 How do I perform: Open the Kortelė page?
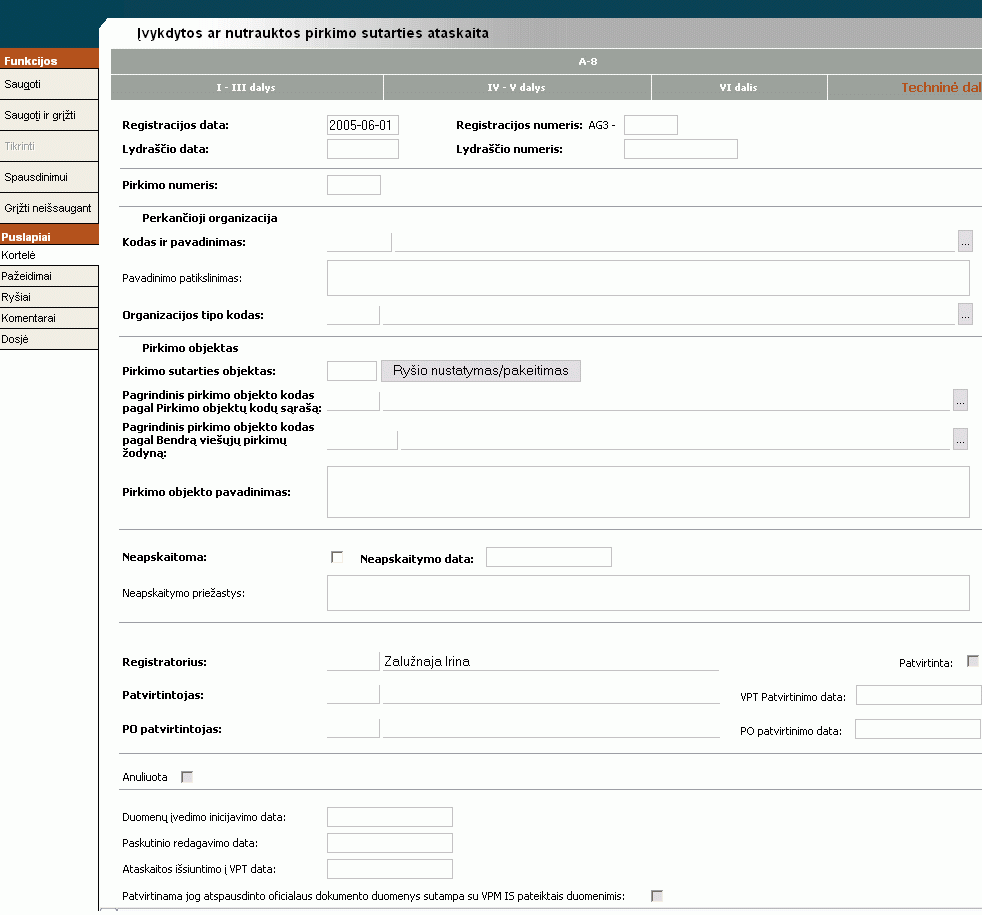click(49, 255)
